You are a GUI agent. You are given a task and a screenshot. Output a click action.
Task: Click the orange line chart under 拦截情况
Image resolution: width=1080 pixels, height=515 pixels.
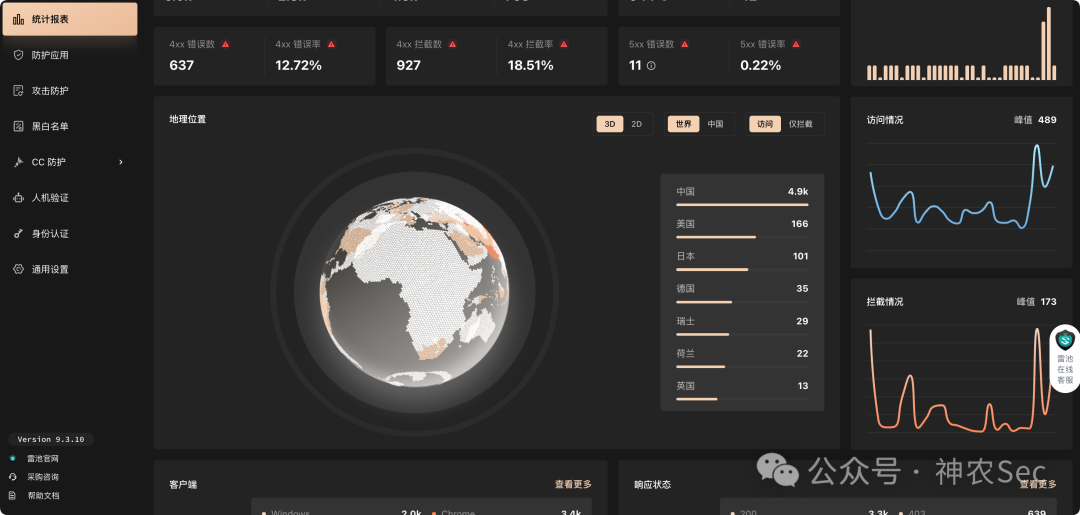[x=962, y=380]
